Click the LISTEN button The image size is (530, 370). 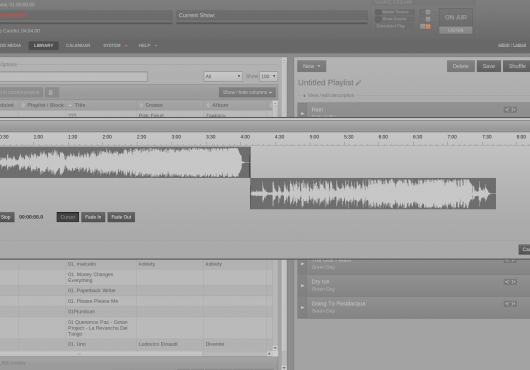pyautogui.click(x=456, y=30)
